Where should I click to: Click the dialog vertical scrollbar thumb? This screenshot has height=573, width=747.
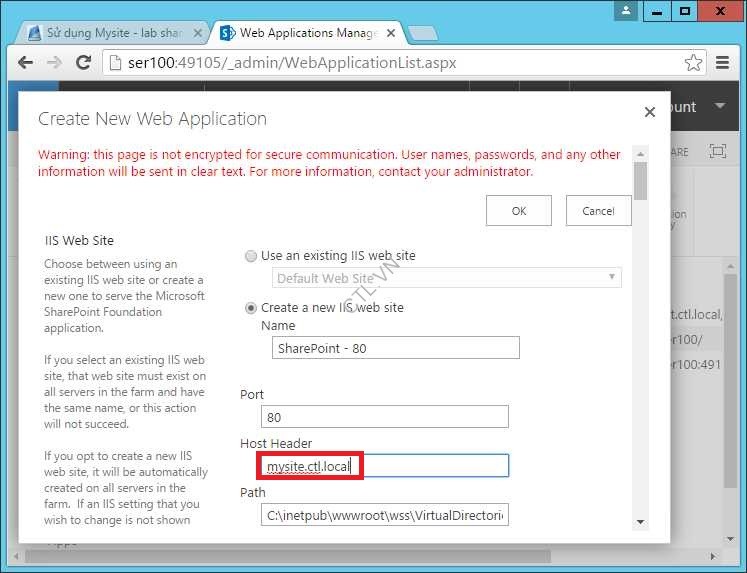point(641,181)
